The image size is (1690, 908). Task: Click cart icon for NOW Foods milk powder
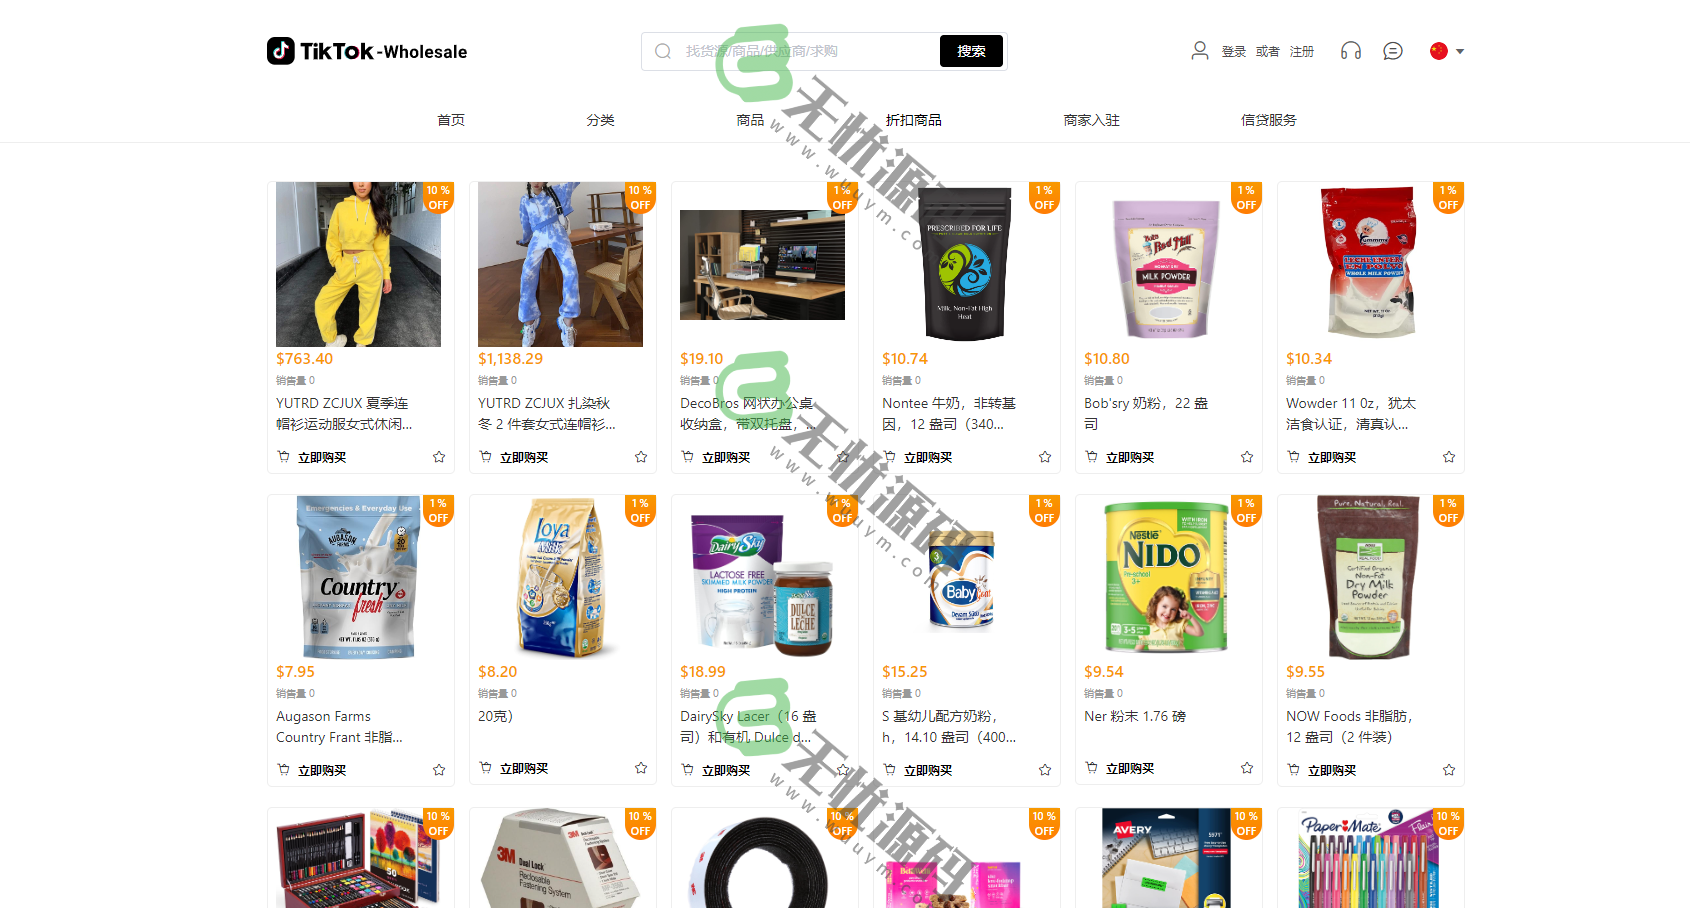(x=1294, y=770)
